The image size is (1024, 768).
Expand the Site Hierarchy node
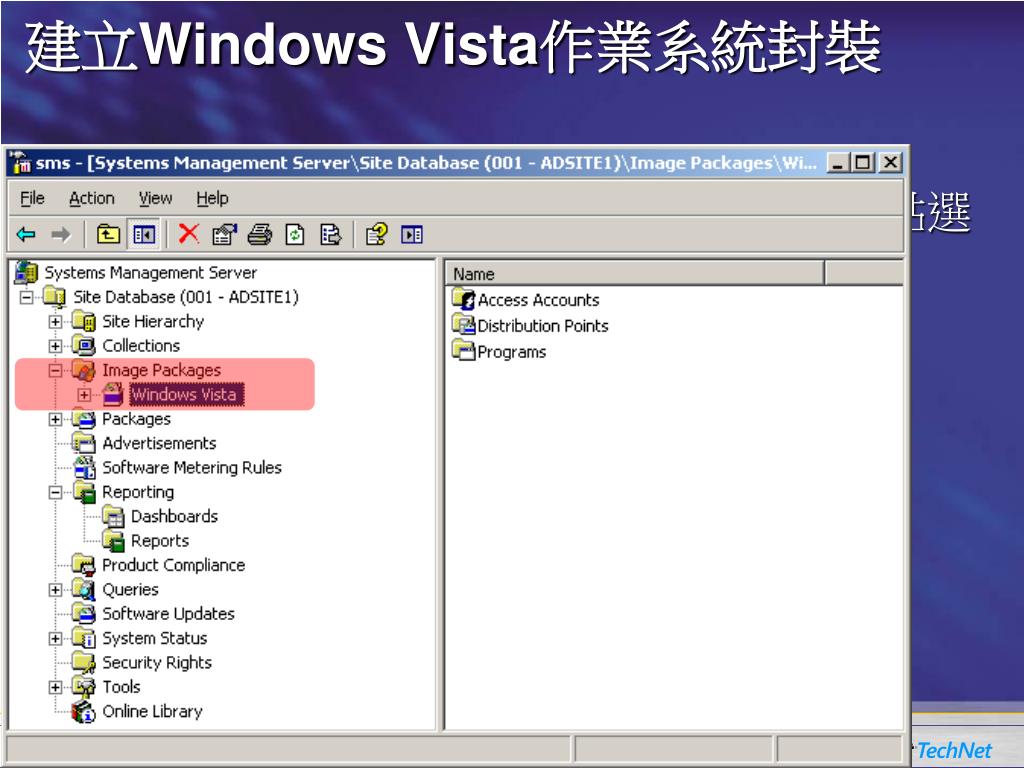coord(56,322)
